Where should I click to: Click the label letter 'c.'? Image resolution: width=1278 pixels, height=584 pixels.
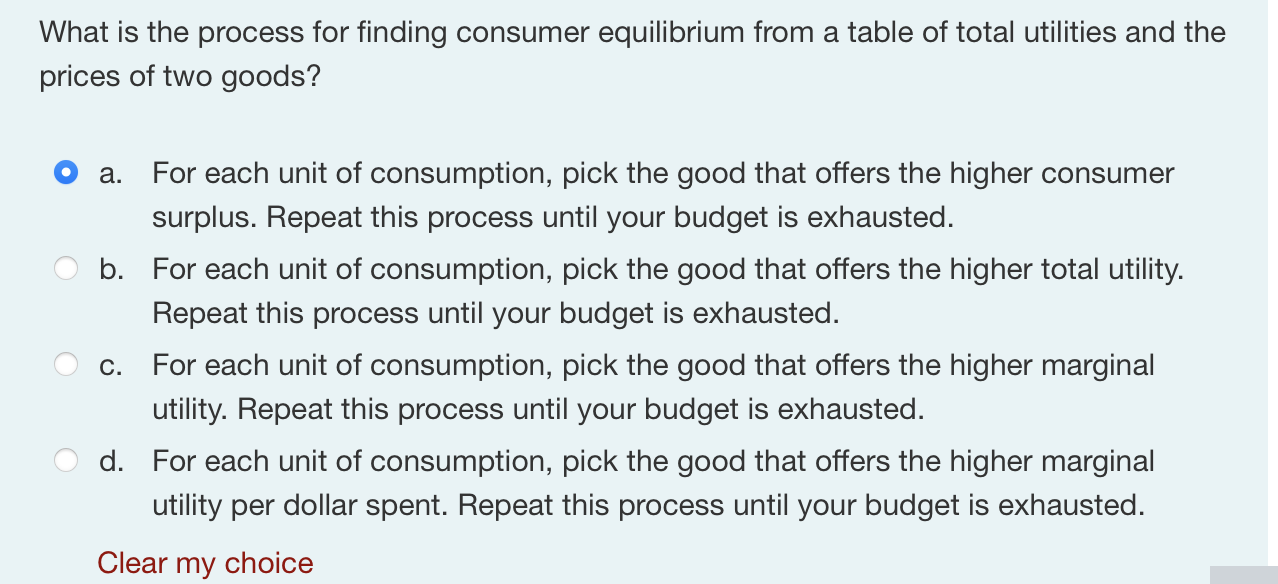pyautogui.click(x=110, y=365)
